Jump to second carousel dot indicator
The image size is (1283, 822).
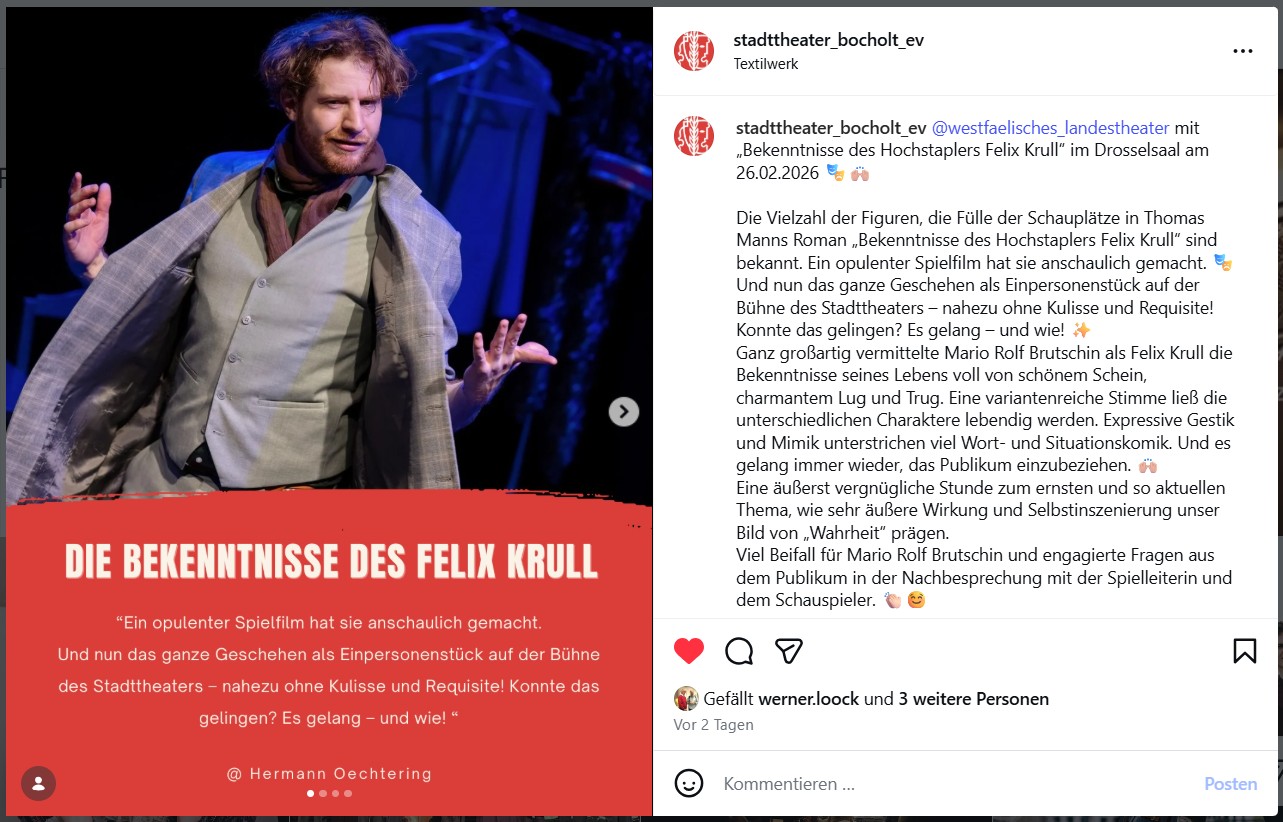[x=323, y=793]
